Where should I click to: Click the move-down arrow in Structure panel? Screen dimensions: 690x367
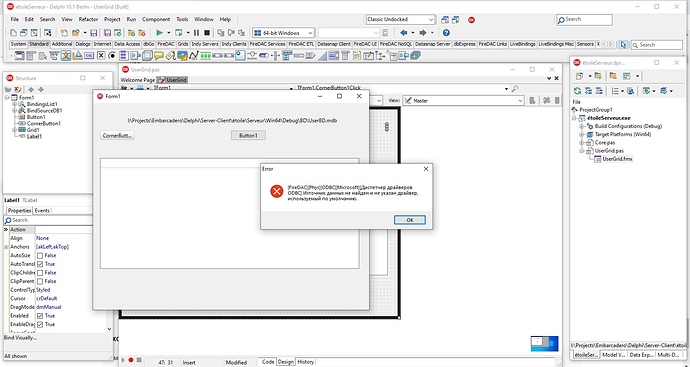(x=40, y=89)
